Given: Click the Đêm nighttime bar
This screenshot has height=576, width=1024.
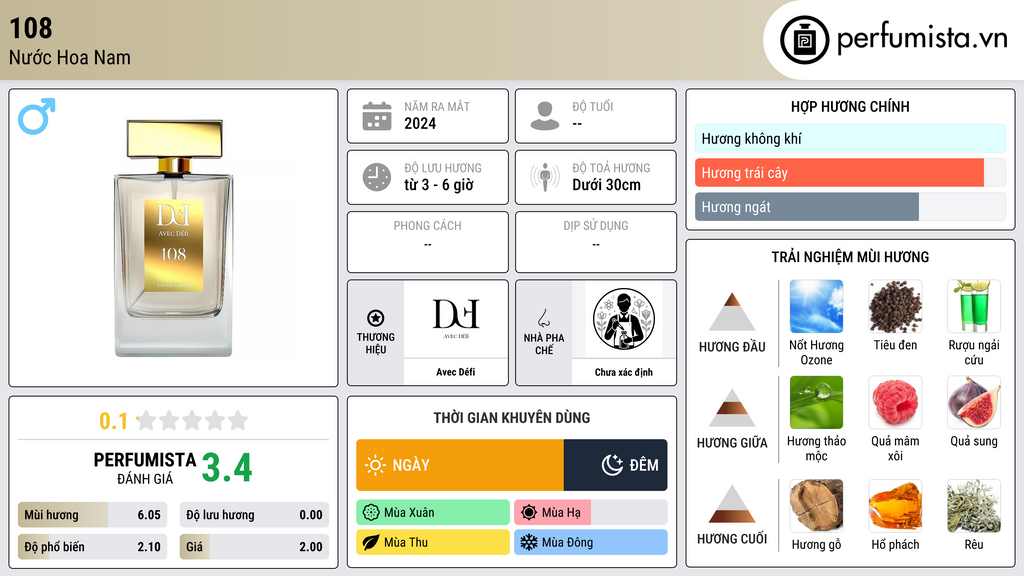Looking at the screenshot, I should 616,465.
